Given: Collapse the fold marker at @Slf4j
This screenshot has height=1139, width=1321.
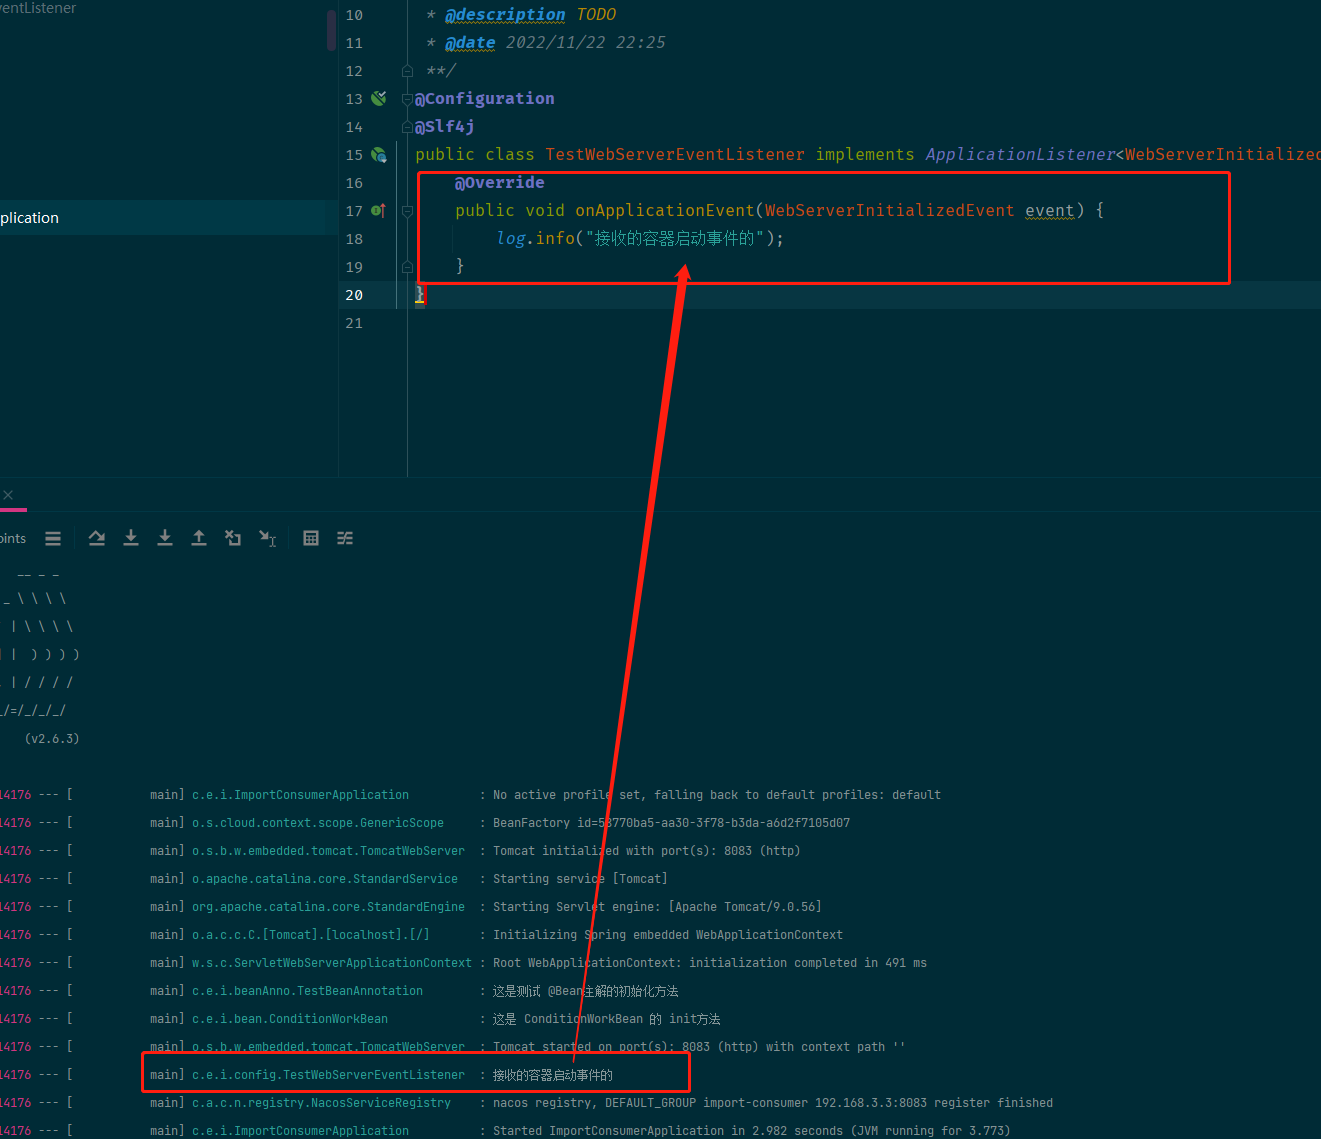Looking at the screenshot, I should 407,127.
